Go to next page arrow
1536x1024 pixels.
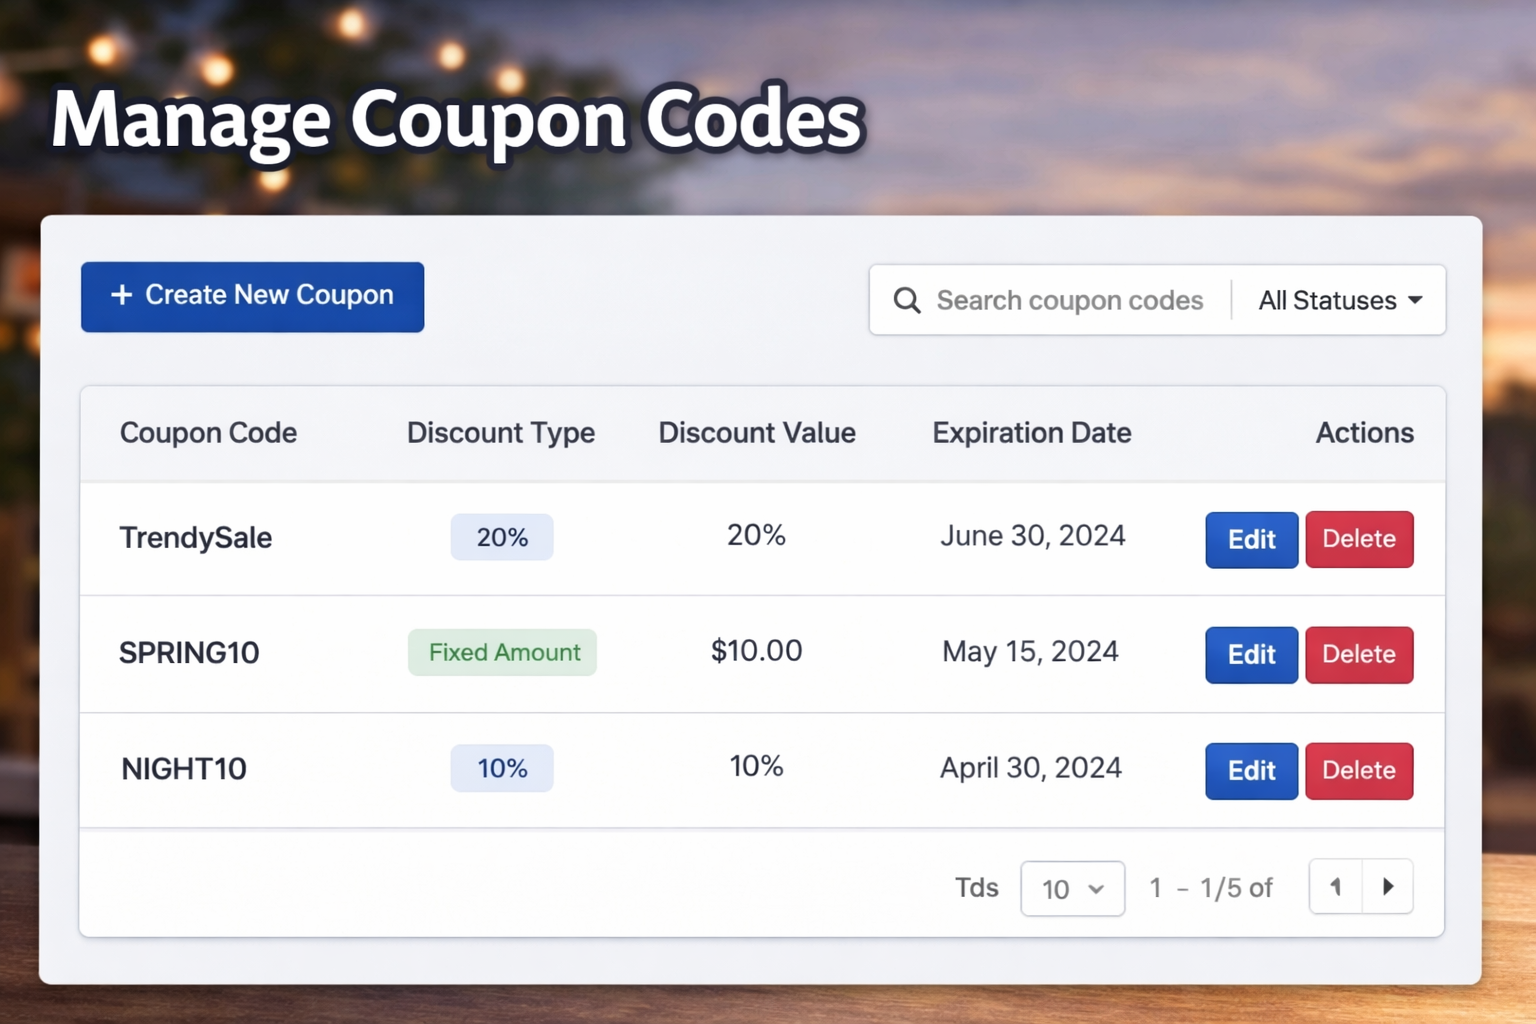1388,887
